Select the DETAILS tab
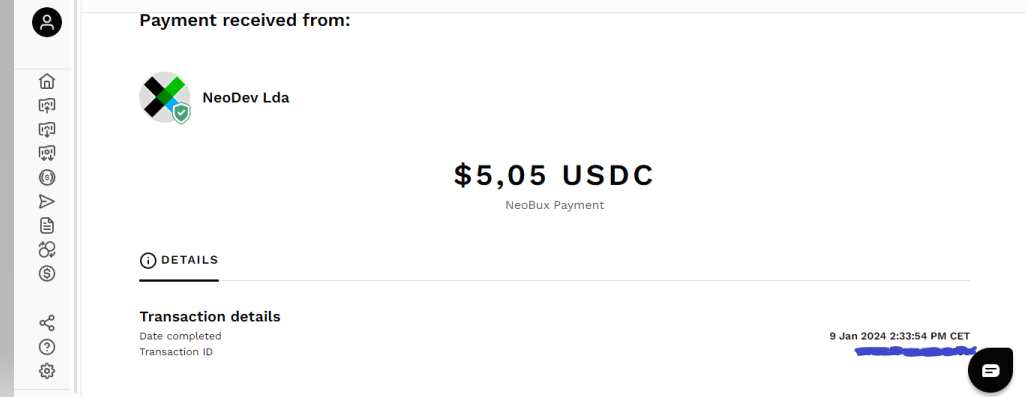Viewport: 1026px width, 397px height. (179, 260)
